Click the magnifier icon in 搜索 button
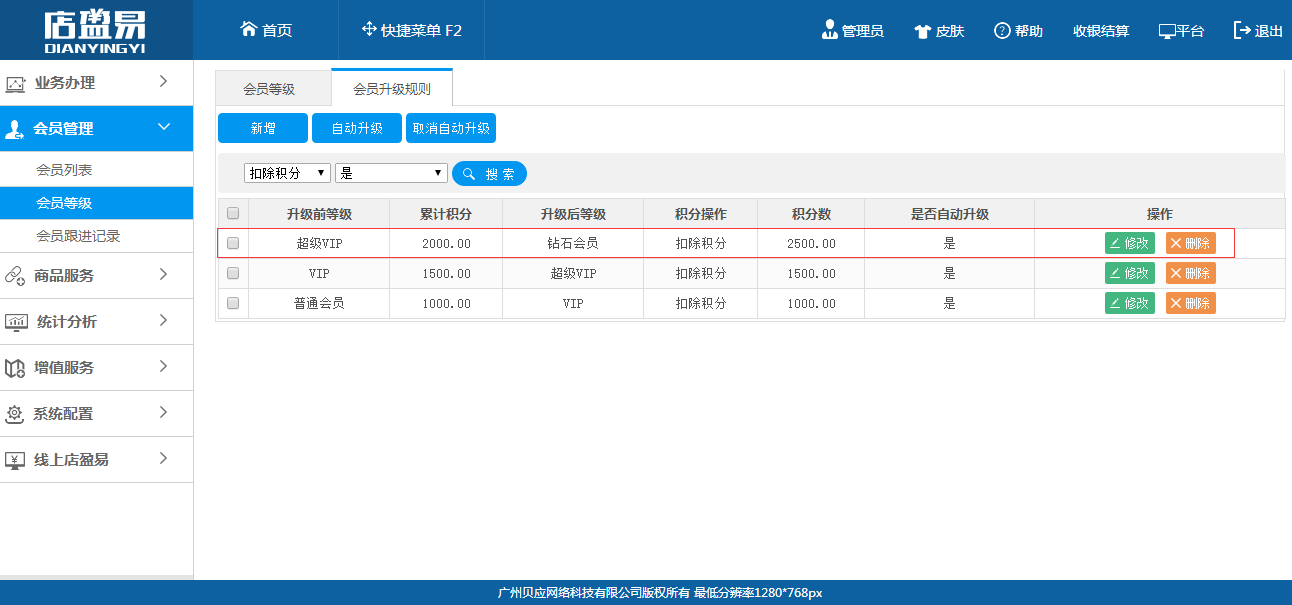The image size is (1292, 605). coord(469,174)
